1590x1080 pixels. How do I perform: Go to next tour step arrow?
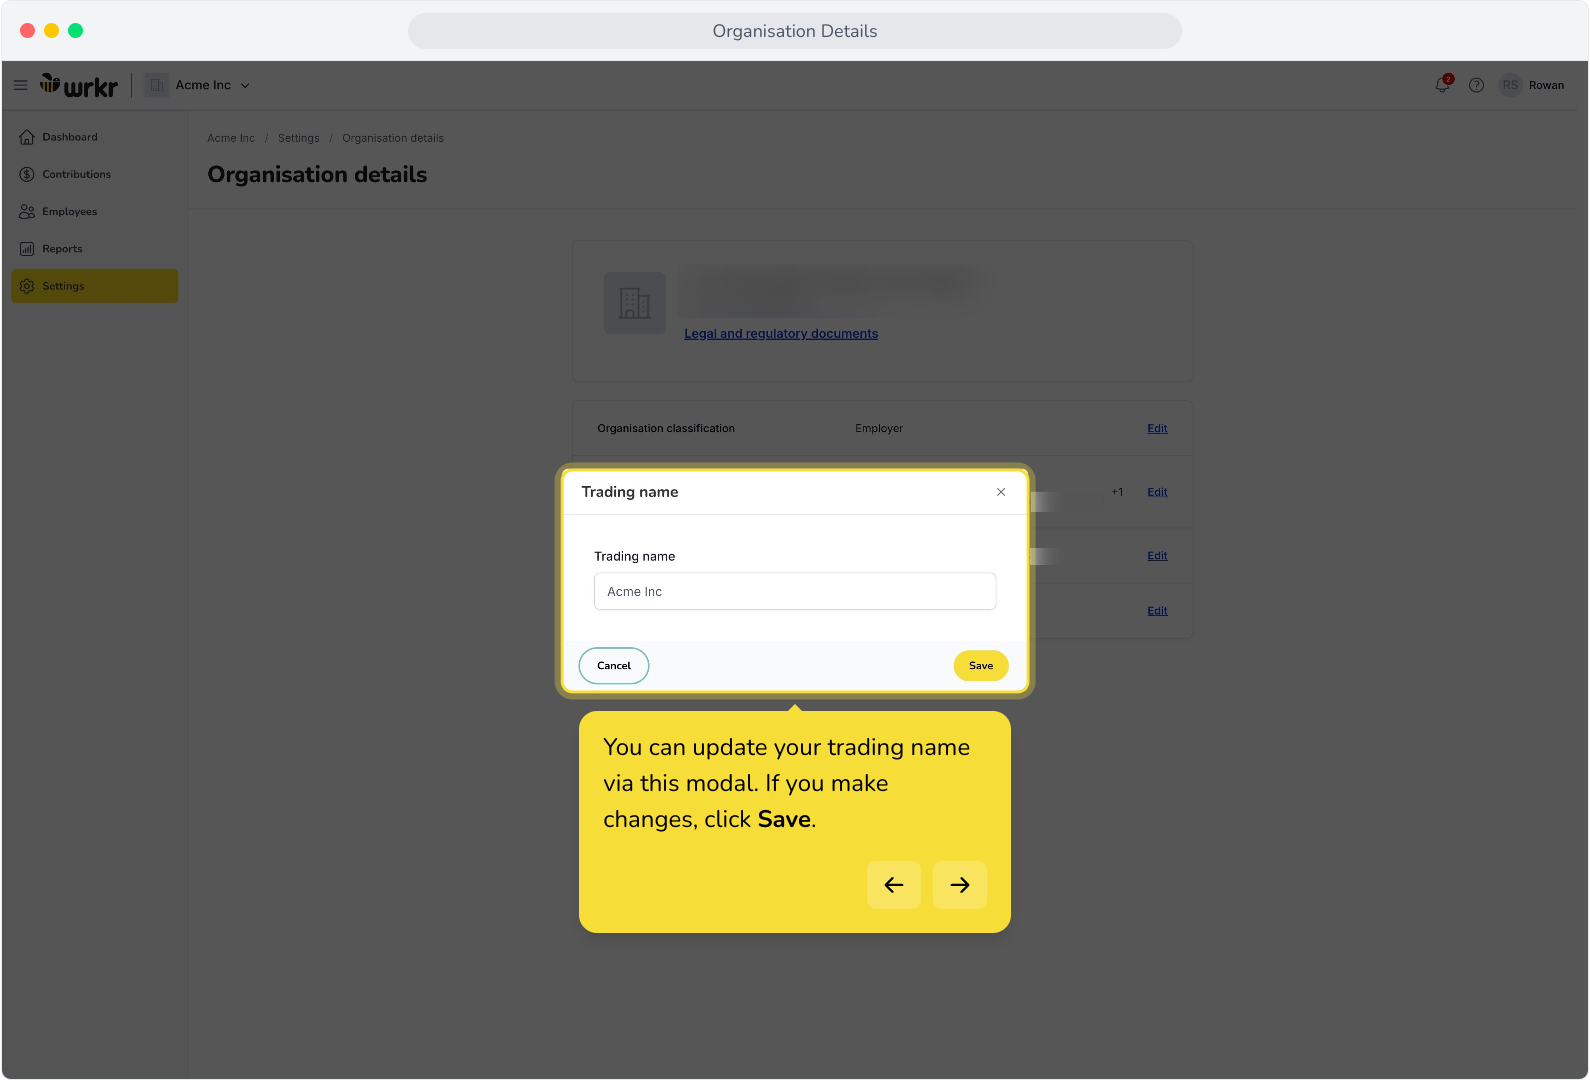click(960, 885)
